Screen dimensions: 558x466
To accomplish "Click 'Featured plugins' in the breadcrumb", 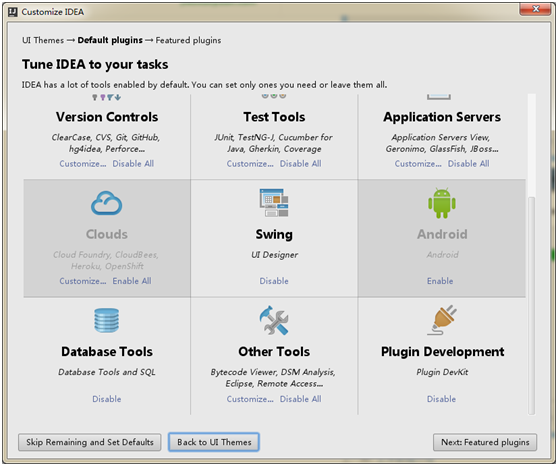I will tap(188, 40).
